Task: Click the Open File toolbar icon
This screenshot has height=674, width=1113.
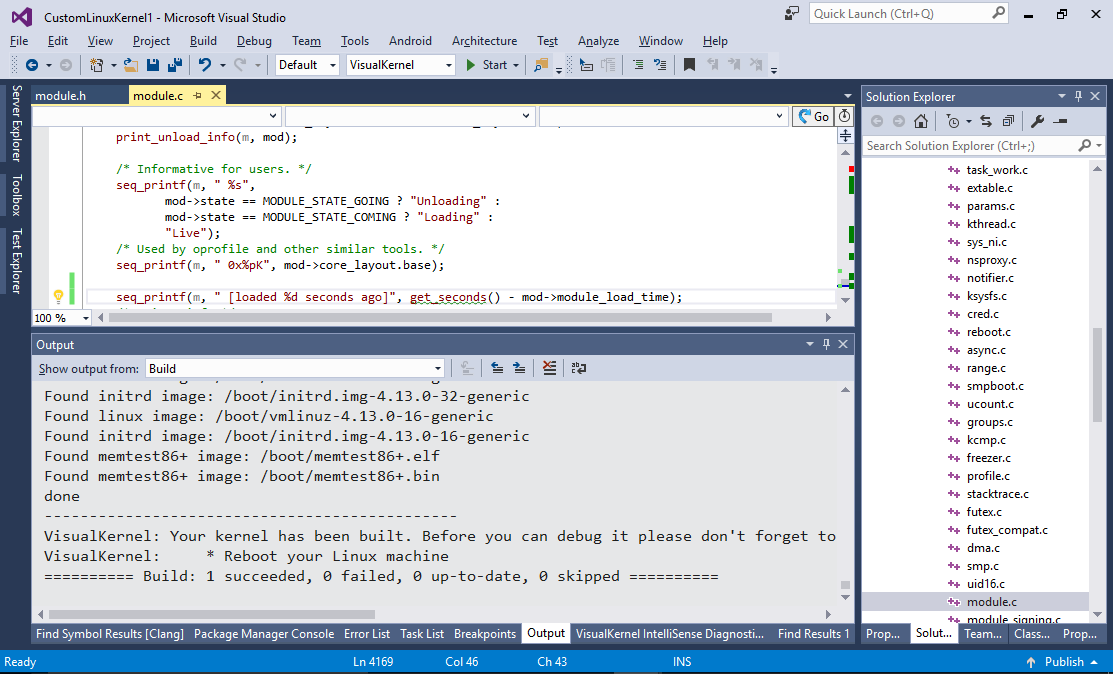Action: tap(131, 65)
